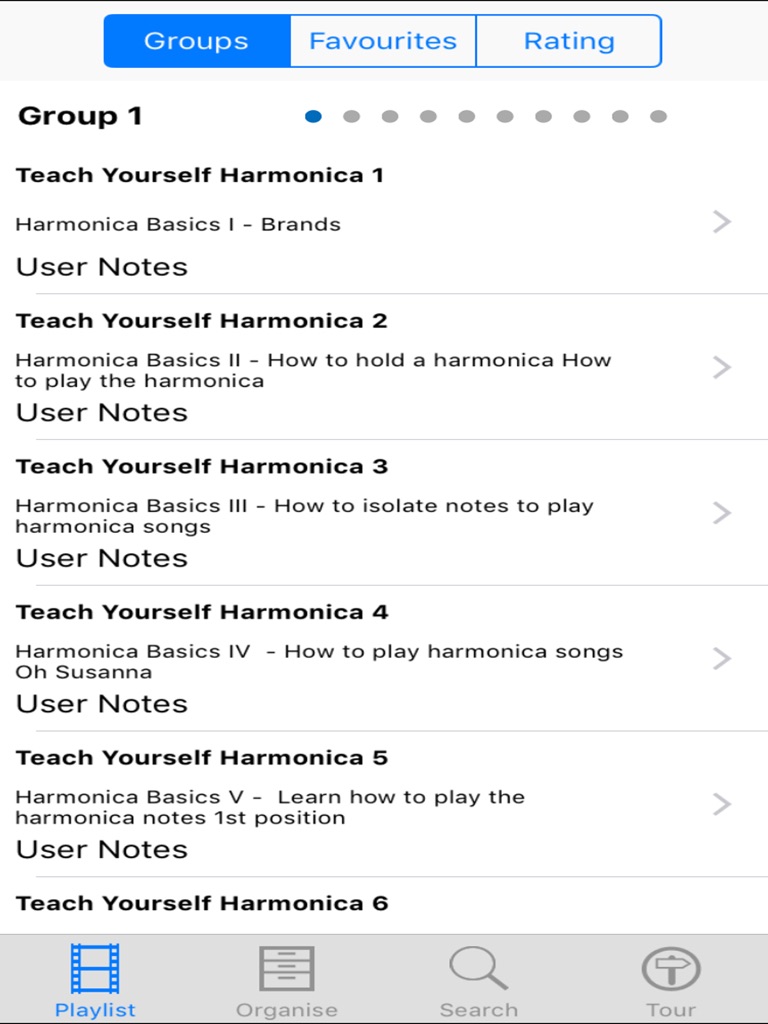The image size is (768, 1024).
Task: Edit User Notes under Harmonica 2
Action: (x=102, y=412)
